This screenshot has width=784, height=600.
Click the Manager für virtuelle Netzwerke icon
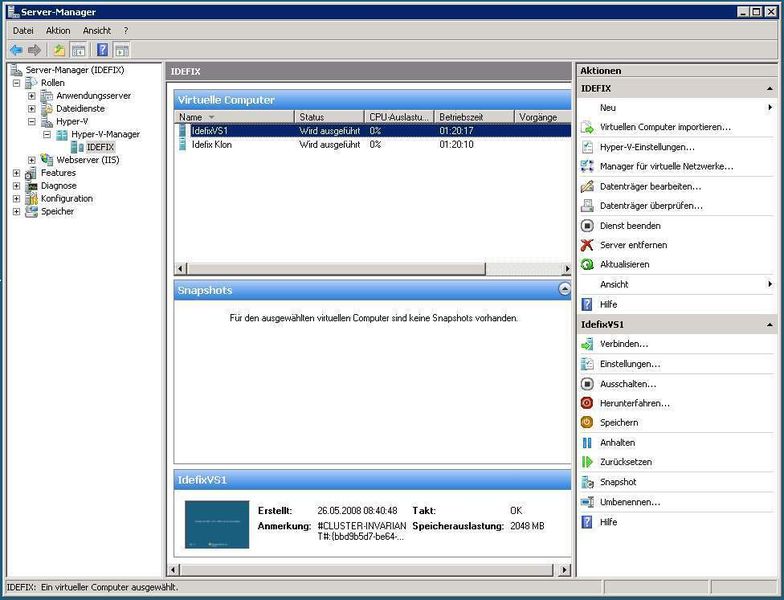pyautogui.click(x=587, y=166)
